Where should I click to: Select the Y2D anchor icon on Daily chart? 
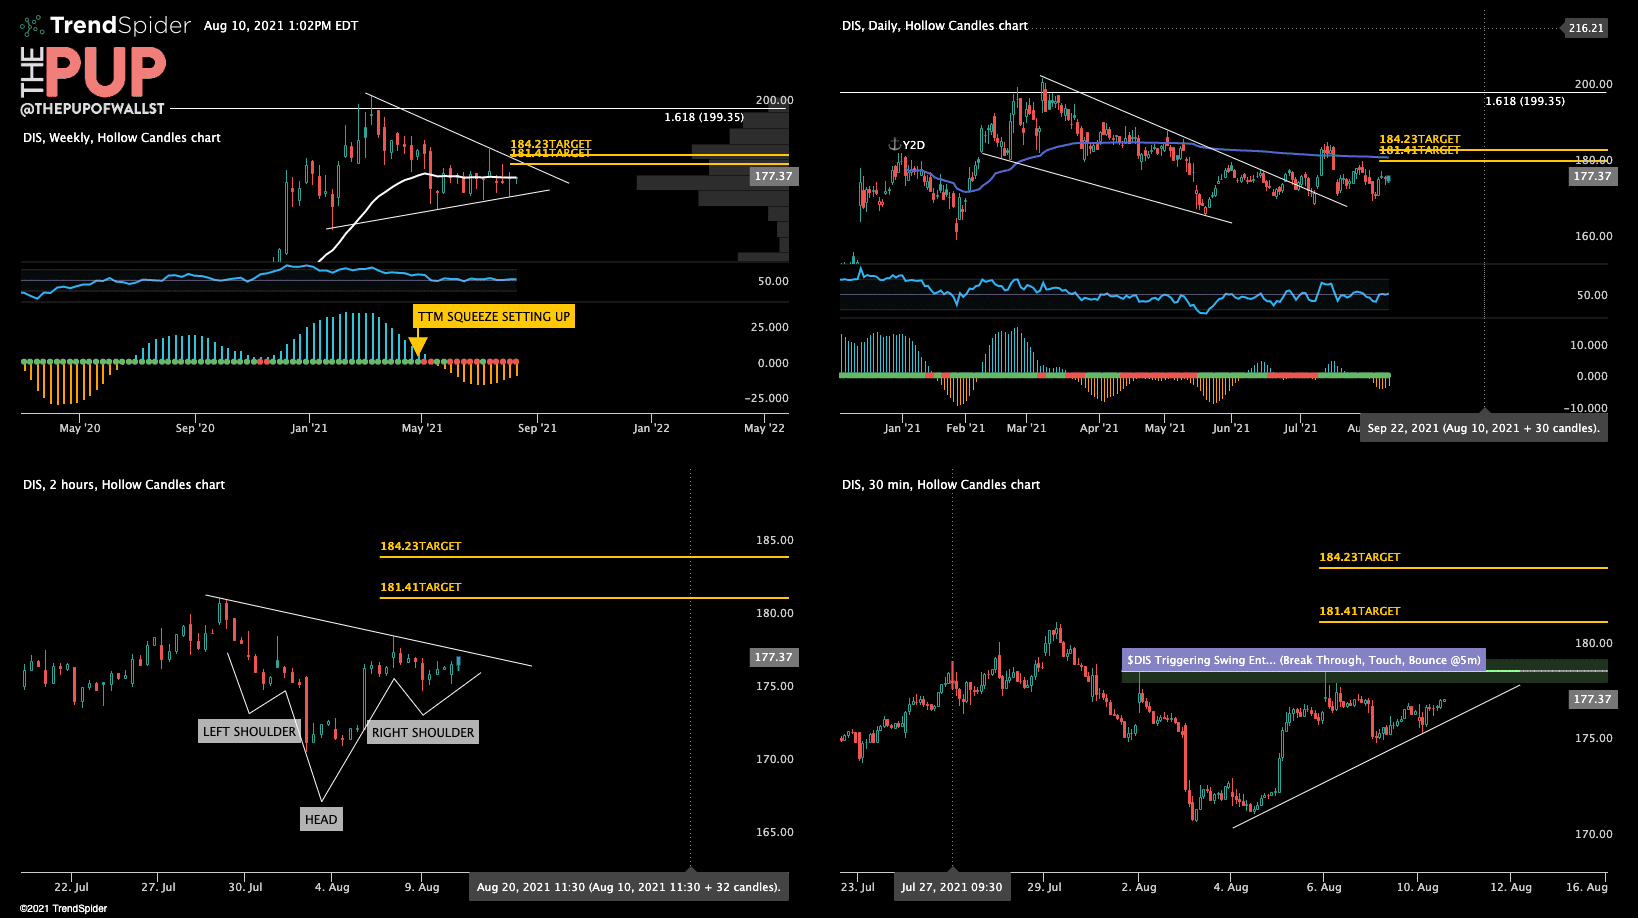(893, 144)
